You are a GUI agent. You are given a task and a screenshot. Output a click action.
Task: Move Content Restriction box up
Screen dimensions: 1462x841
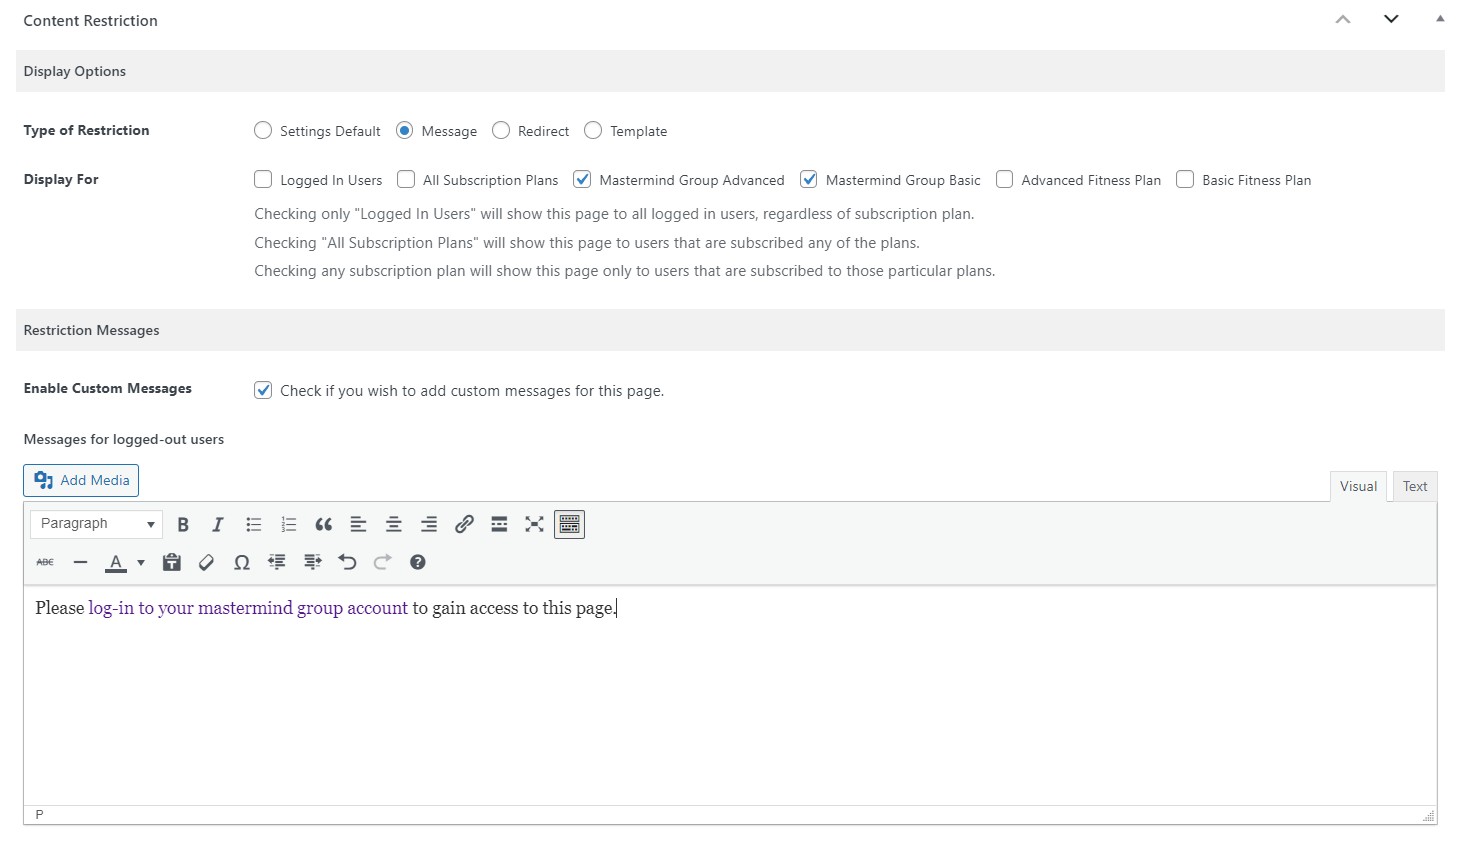pos(1343,19)
